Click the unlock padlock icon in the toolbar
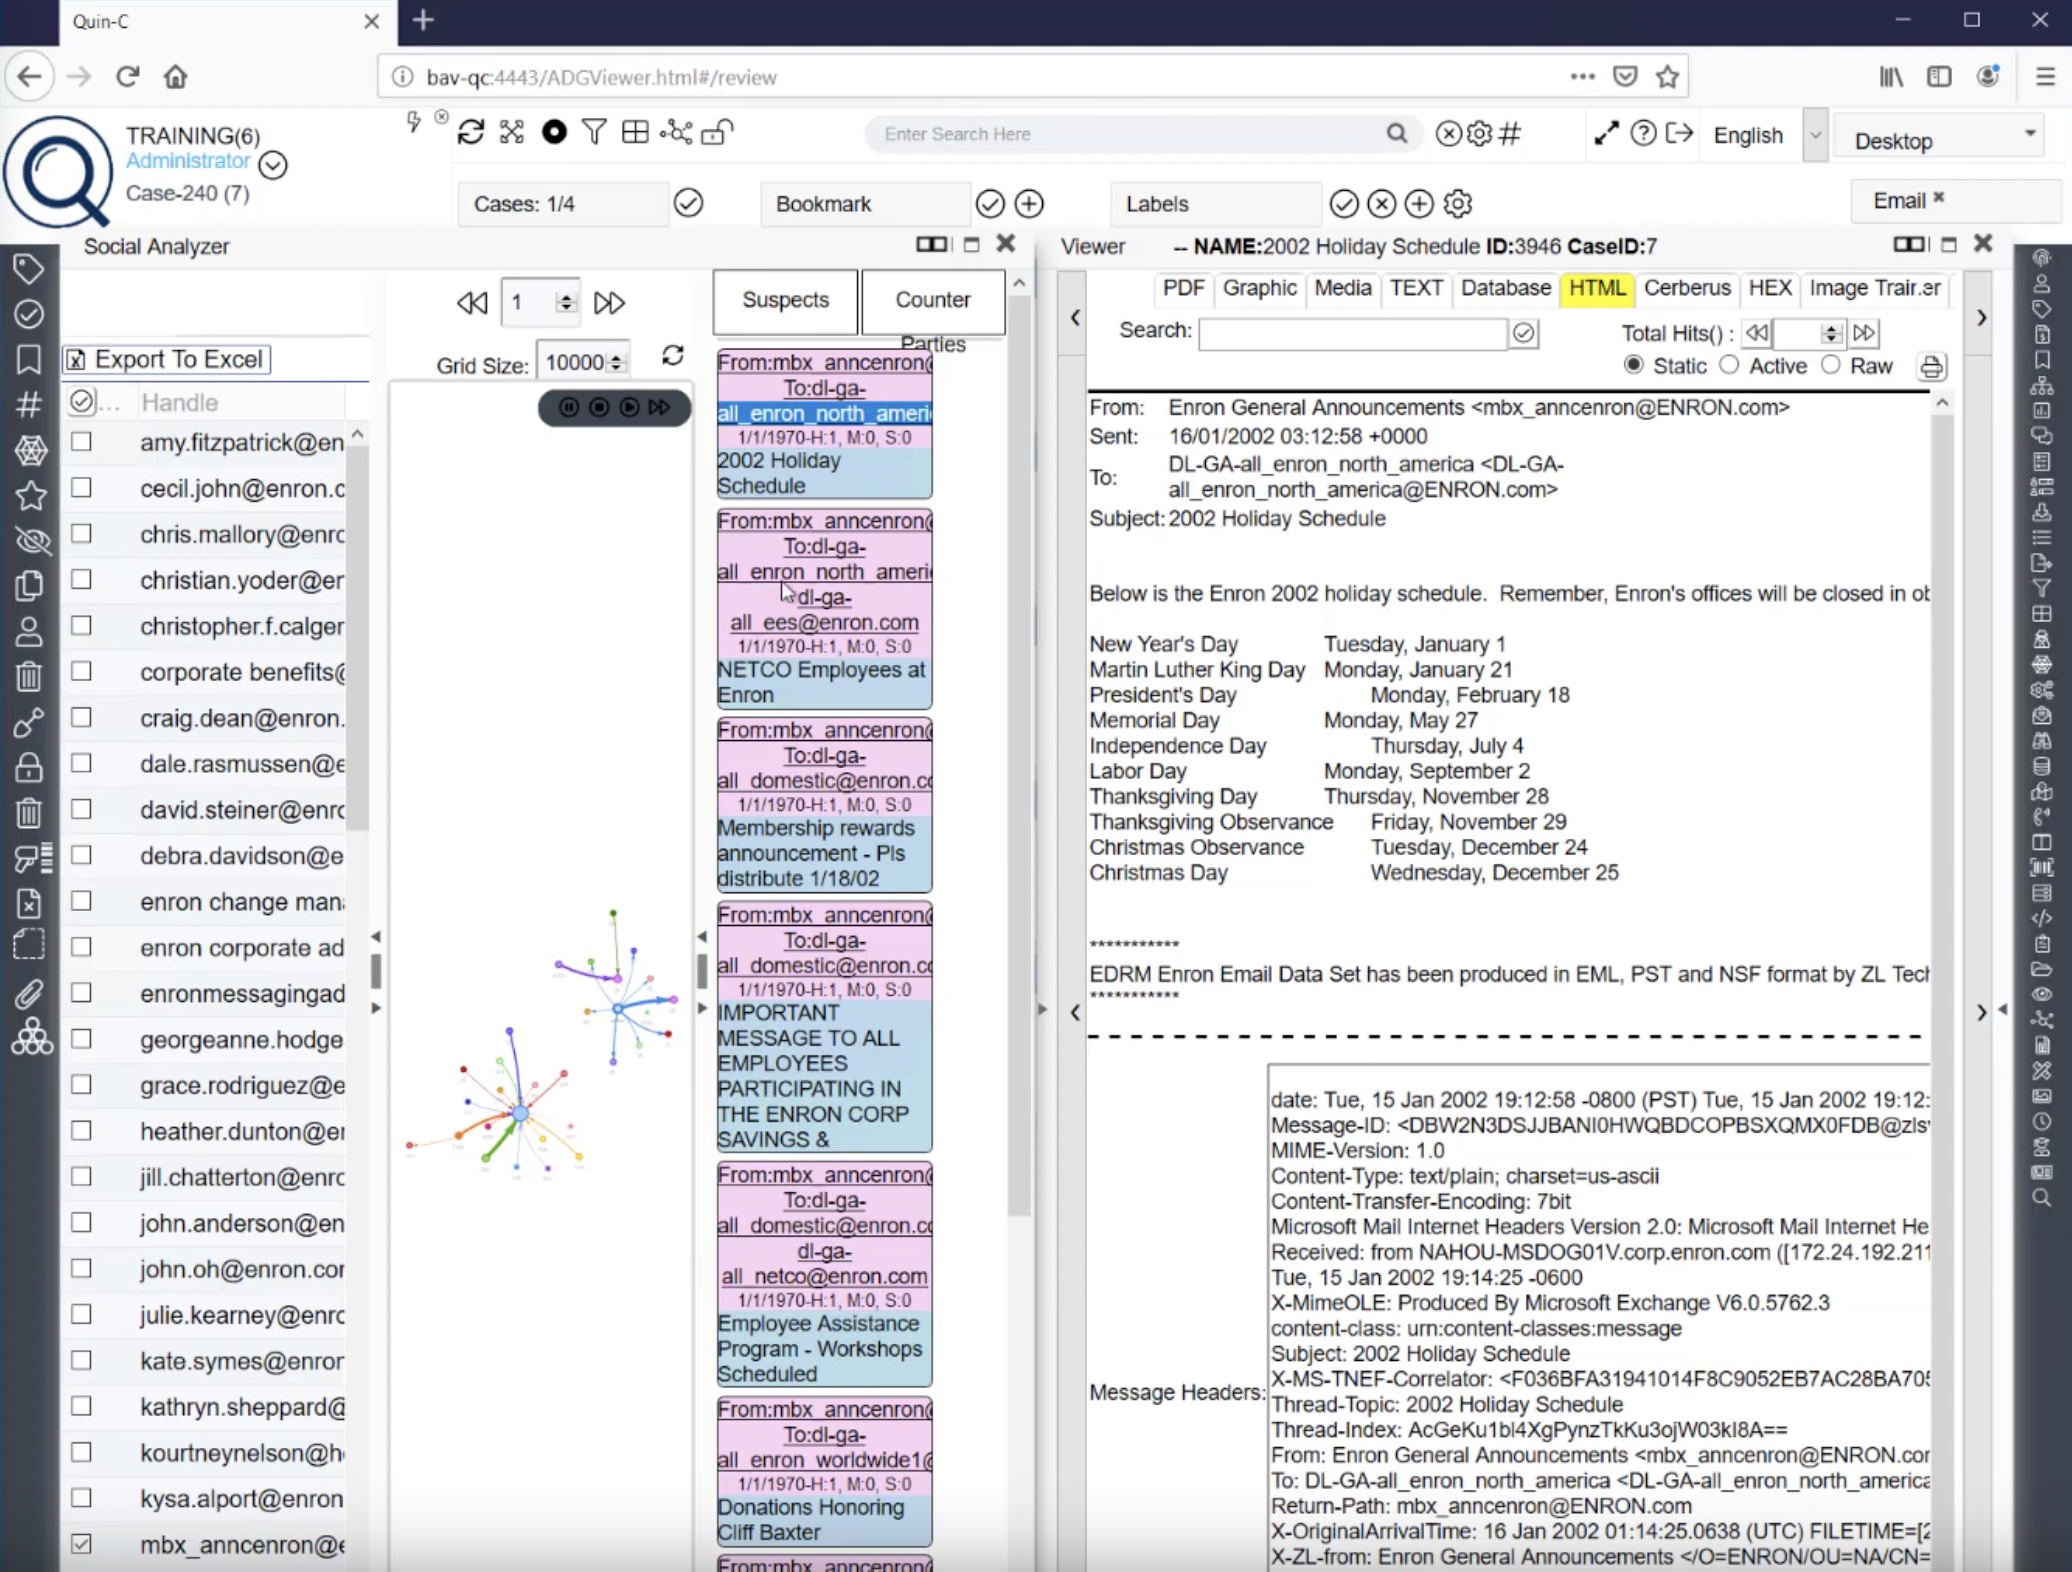The image size is (2072, 1572). click(717, 132)
